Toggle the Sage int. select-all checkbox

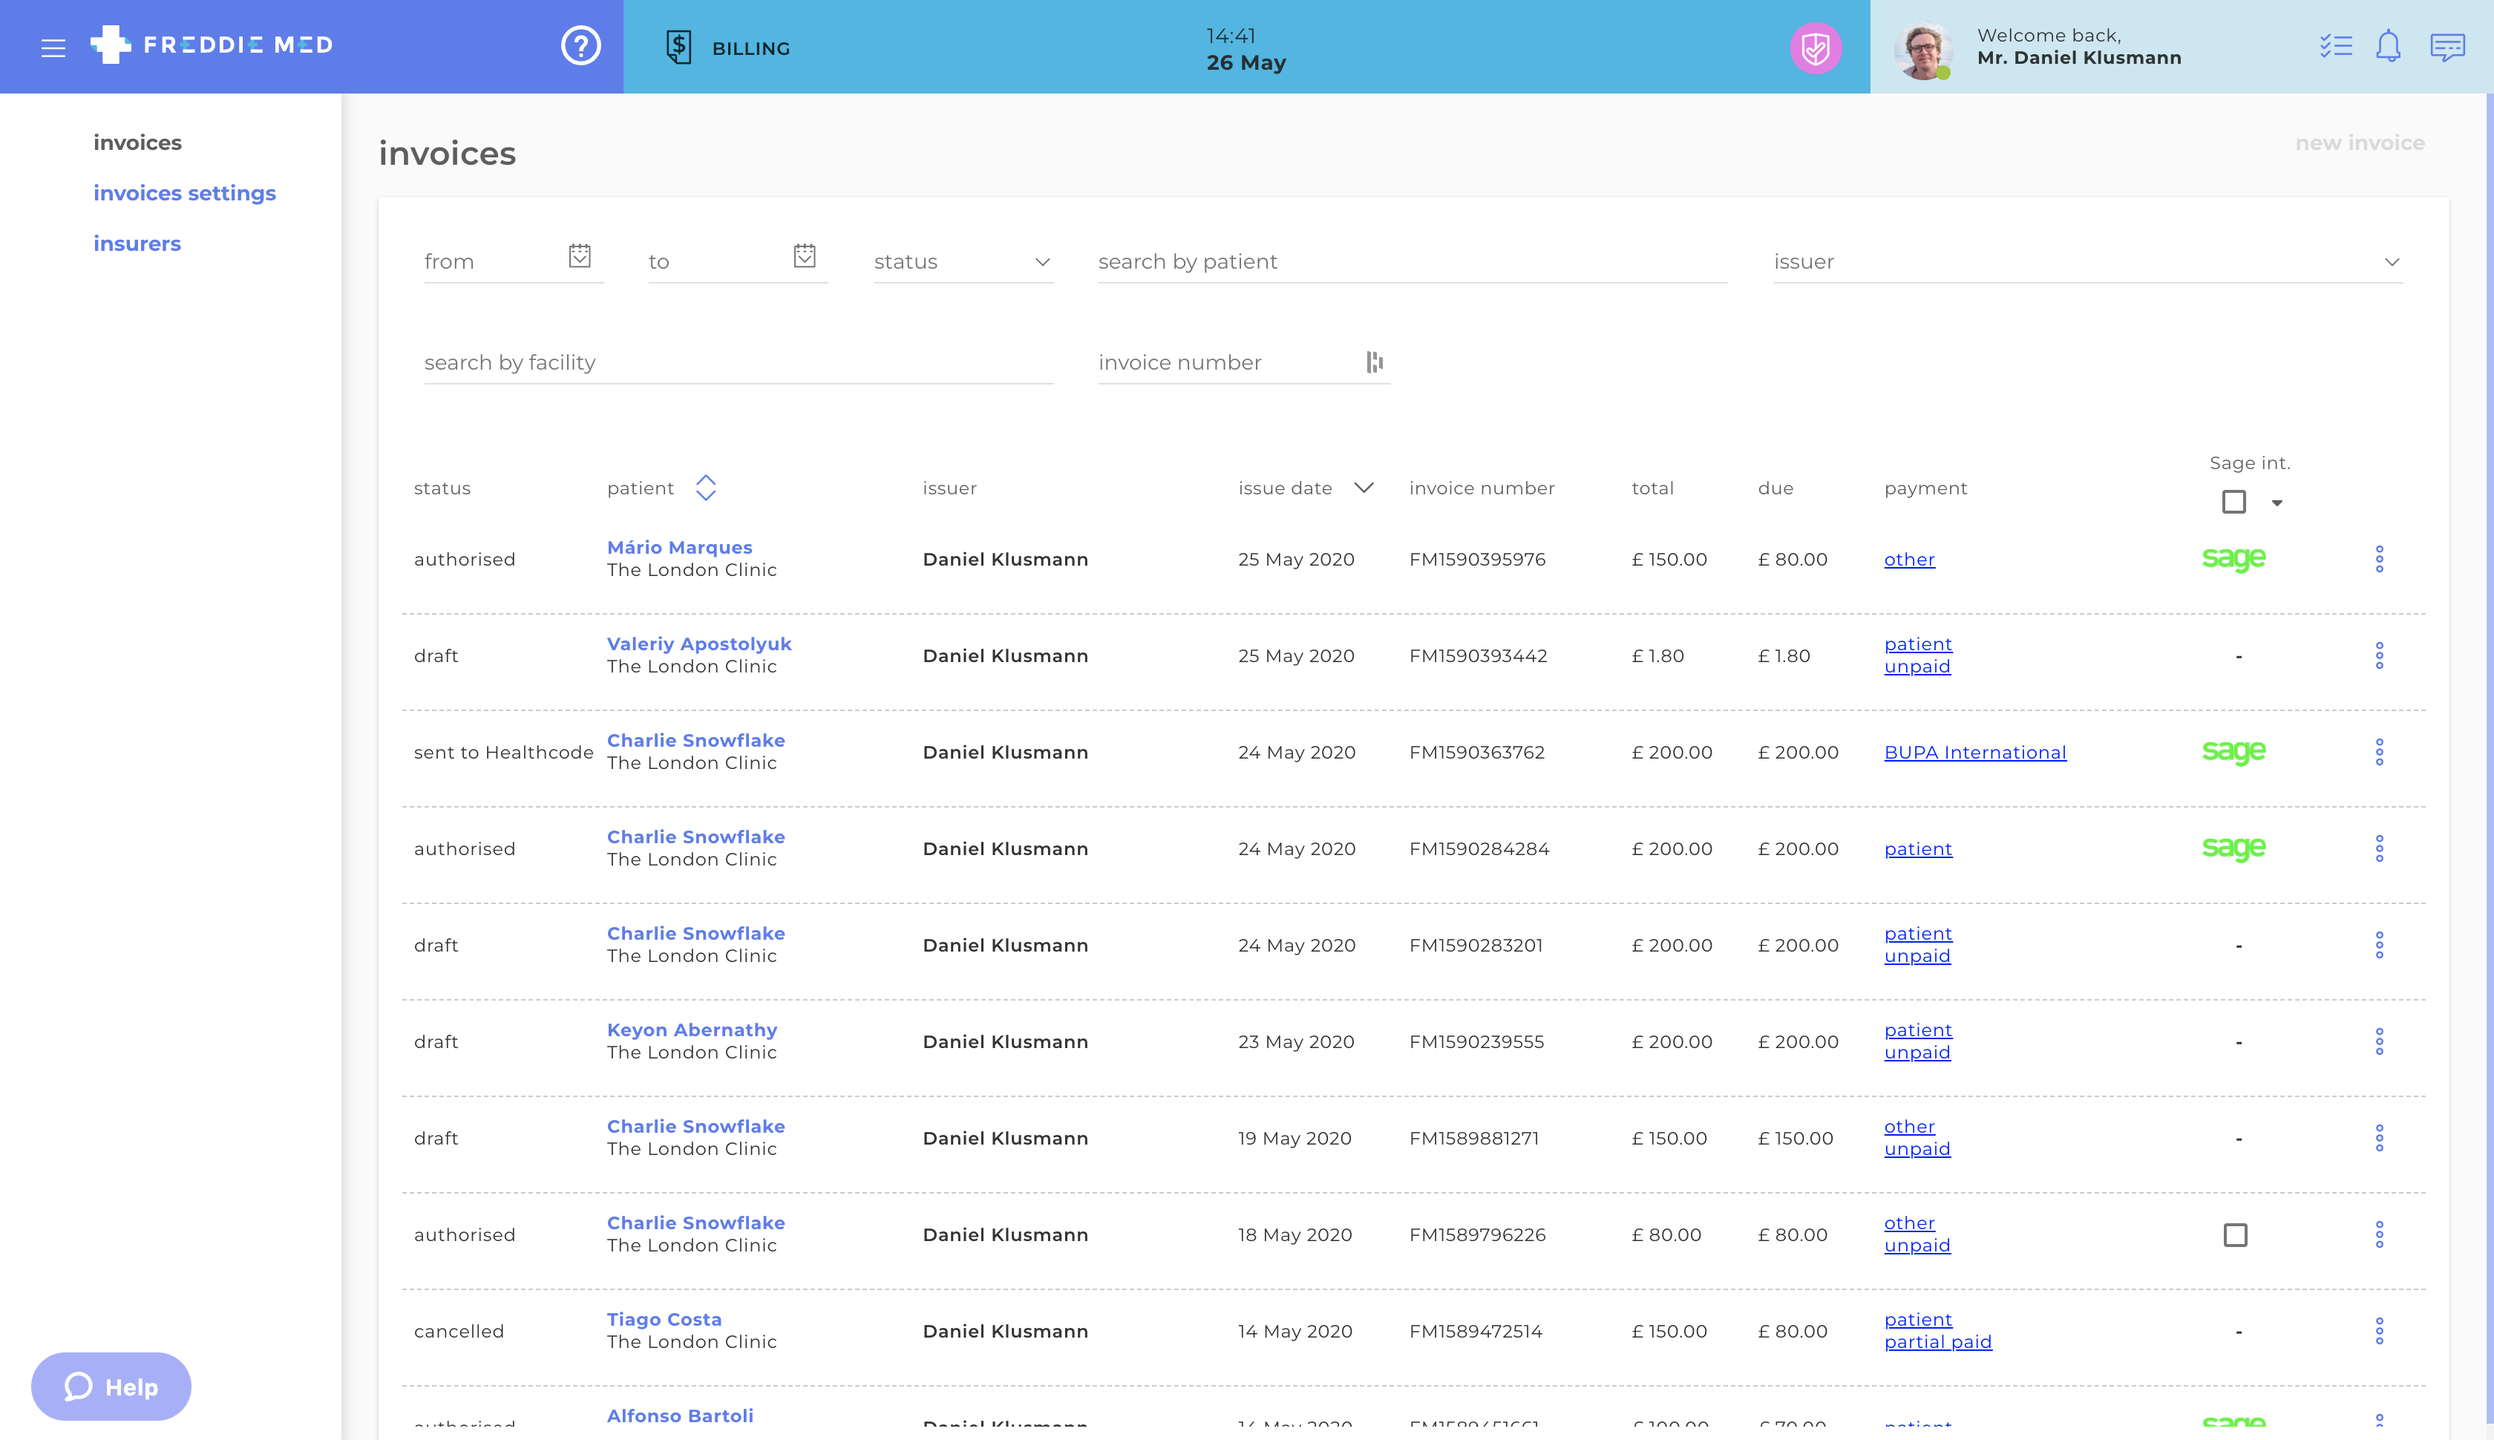coord(2234,502)
